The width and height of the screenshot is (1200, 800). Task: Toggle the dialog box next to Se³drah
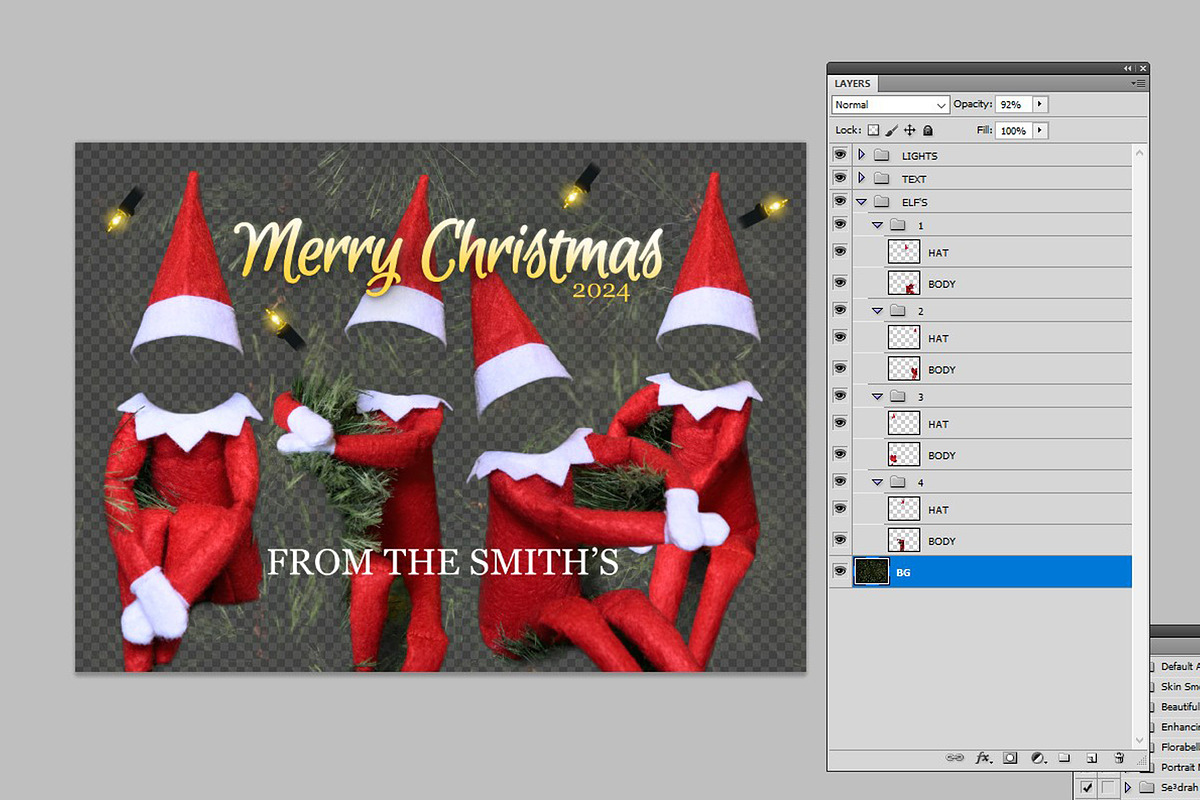point(1107,788)
